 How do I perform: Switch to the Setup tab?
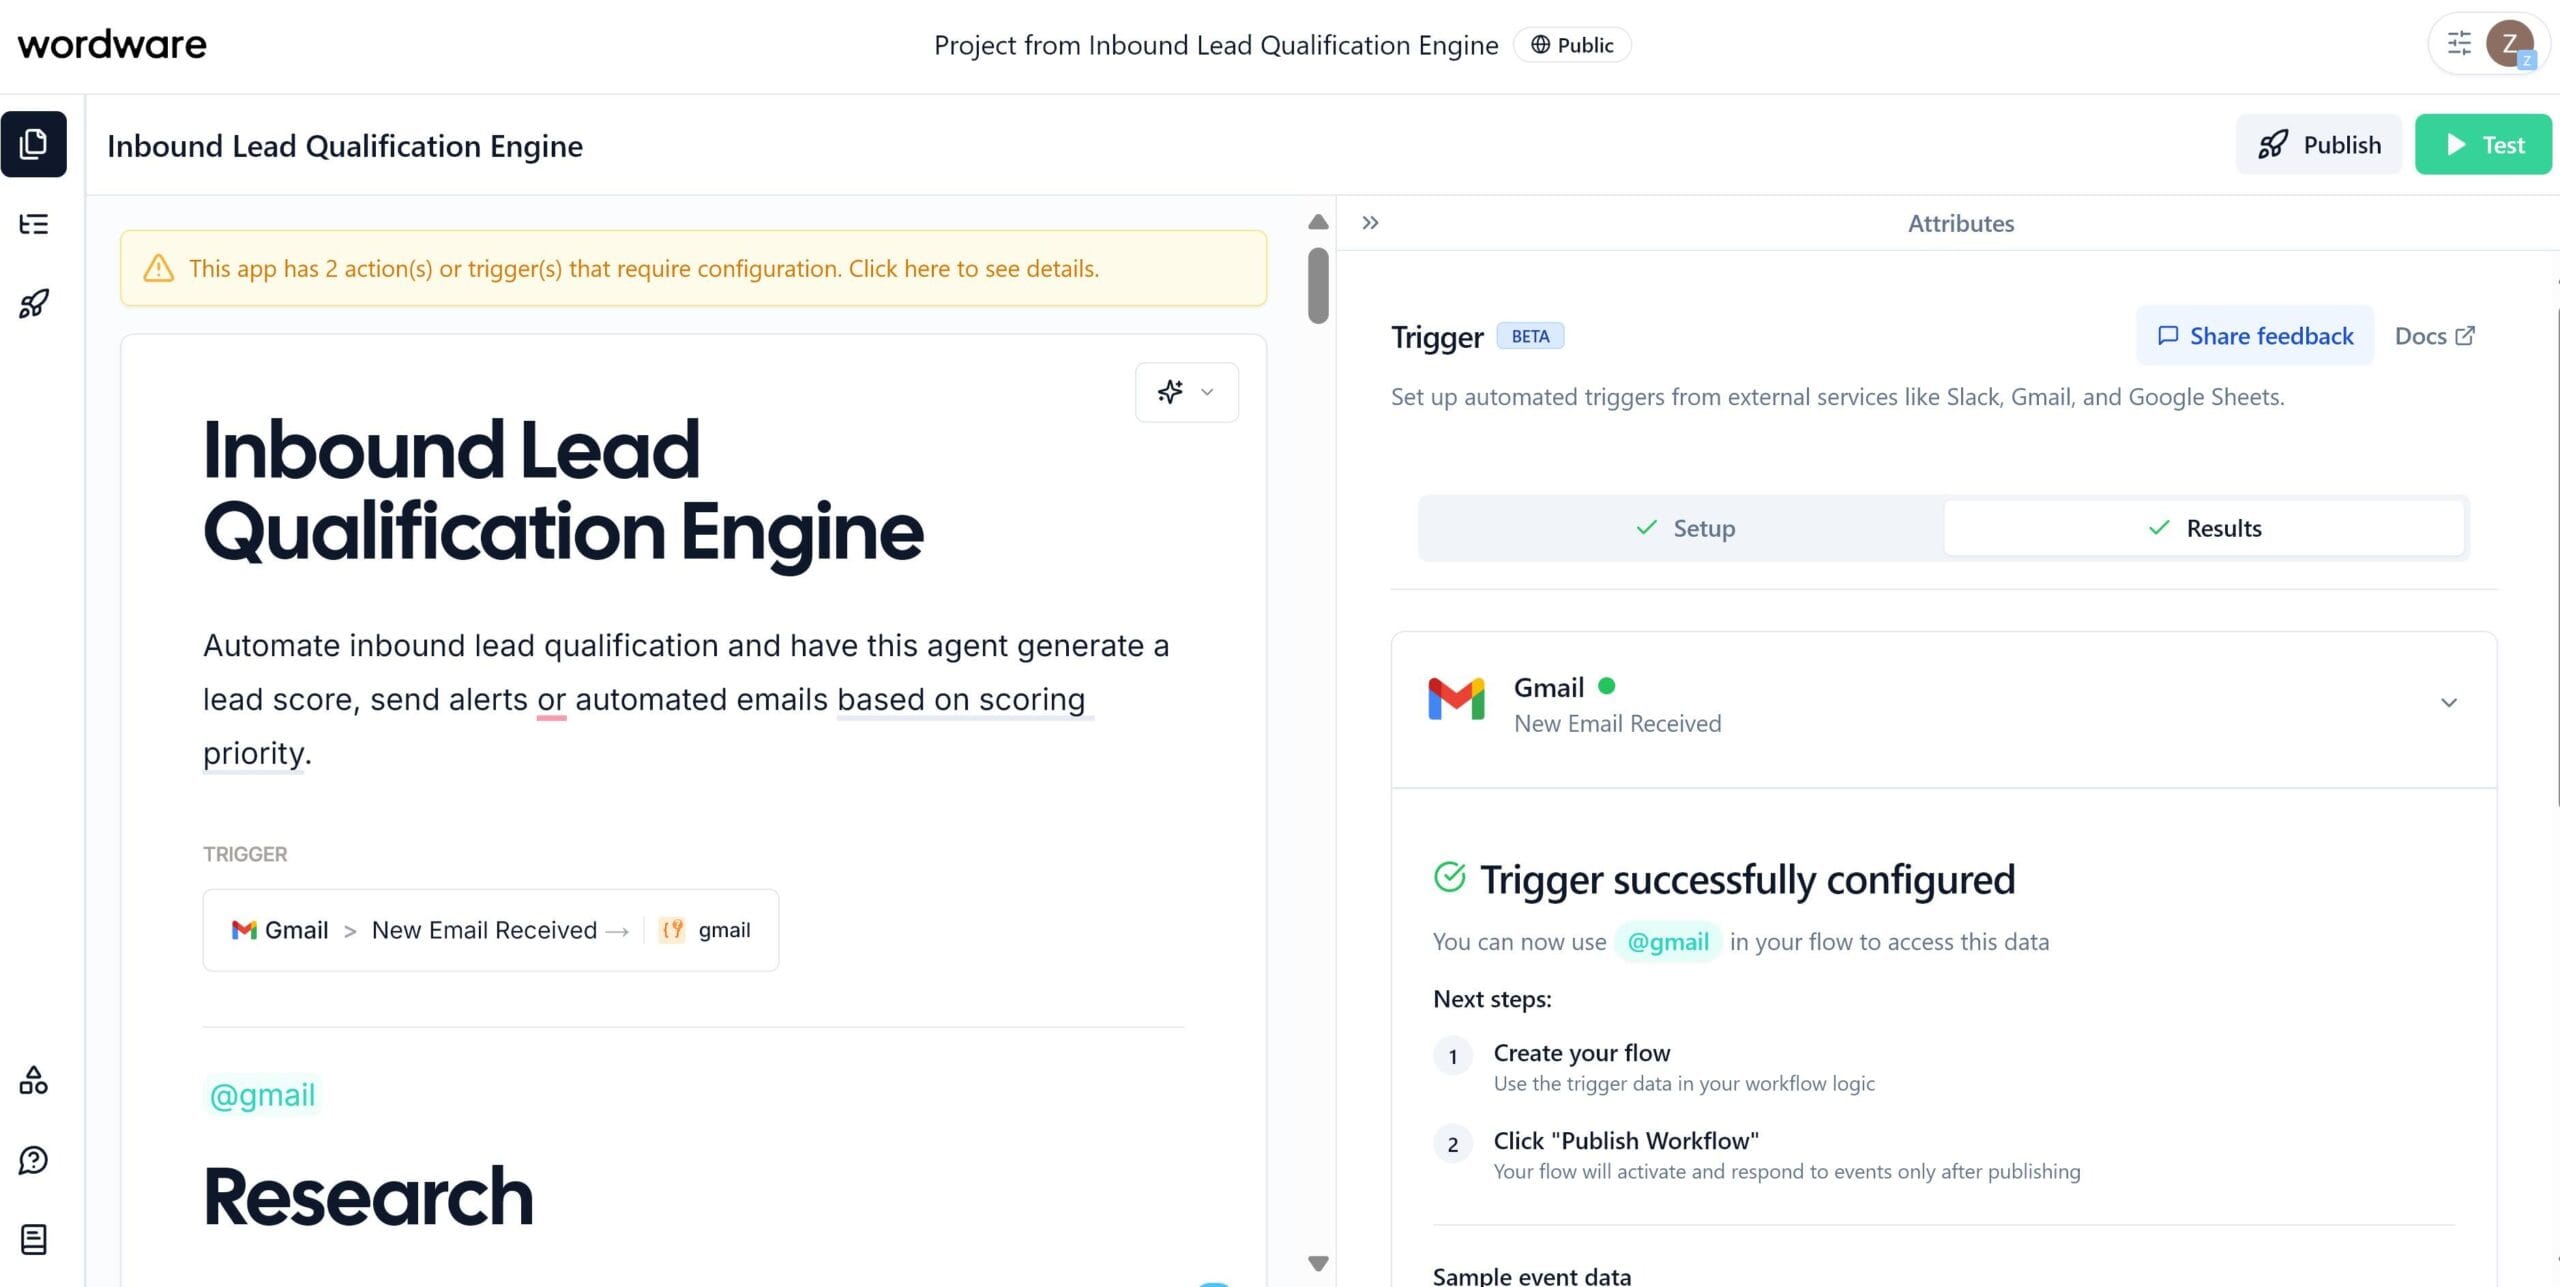(1684, 528)
